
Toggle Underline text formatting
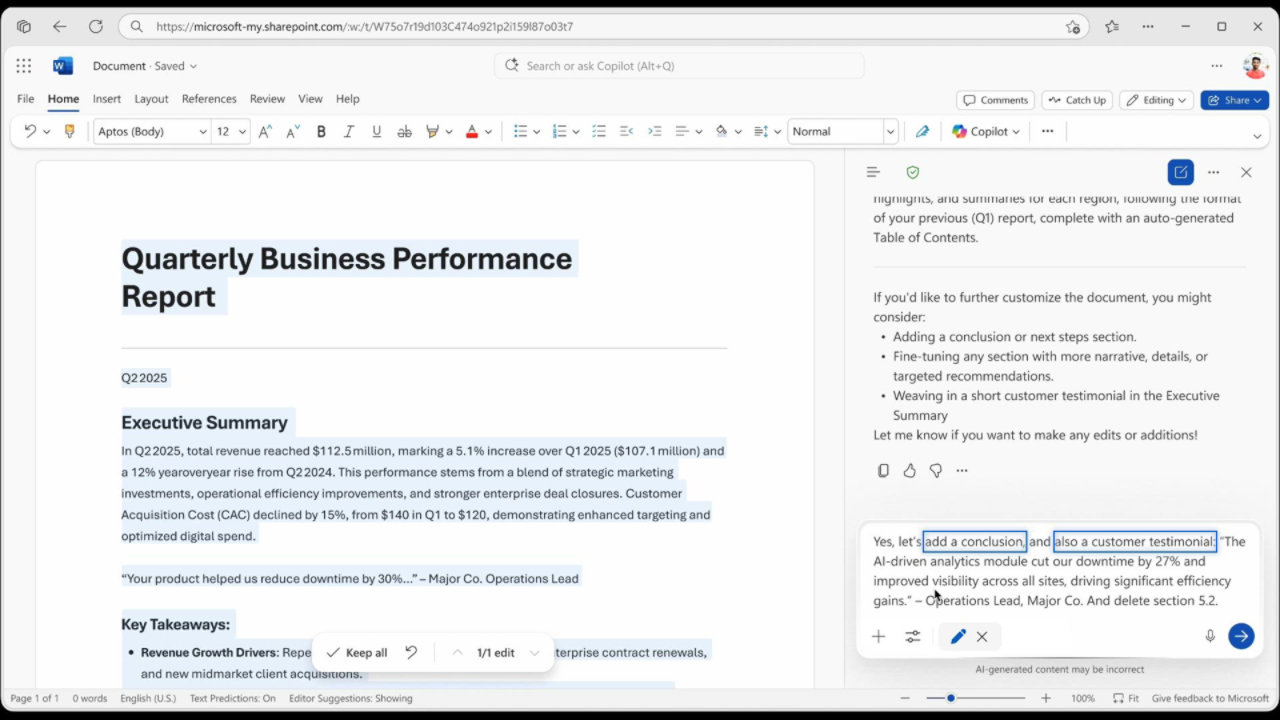coord(377,131)
